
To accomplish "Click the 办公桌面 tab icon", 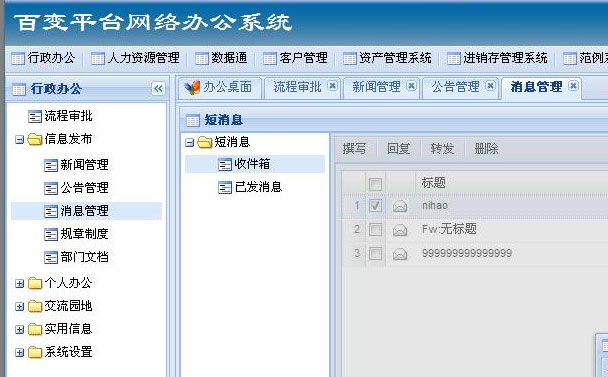I will pyautogui.click(x=192, y=88).
